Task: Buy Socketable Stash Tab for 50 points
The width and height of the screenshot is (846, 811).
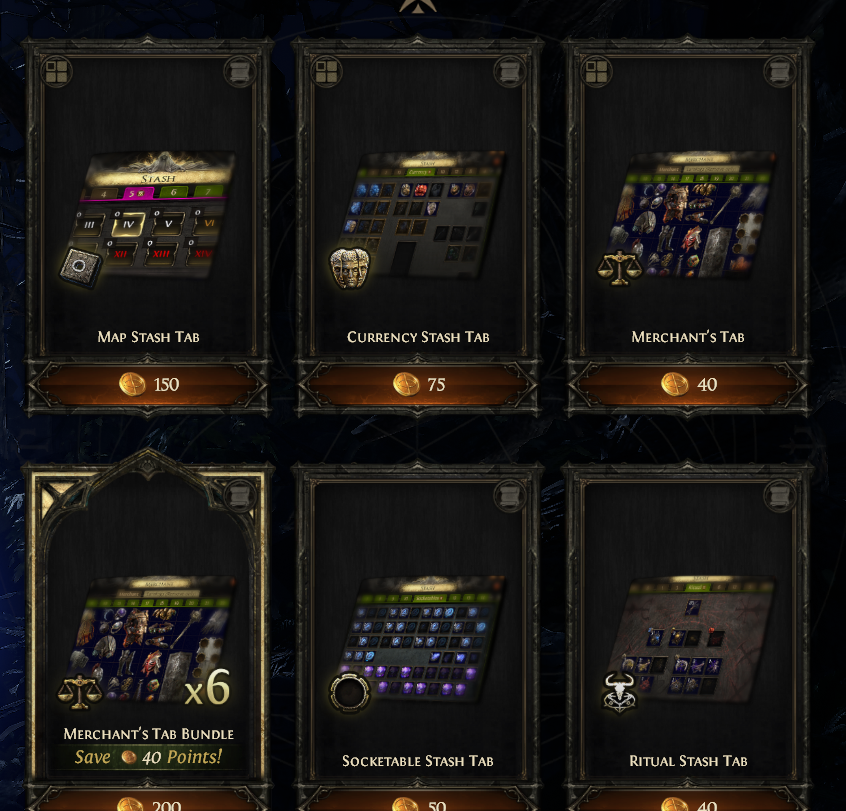Action: pos(418,802)
